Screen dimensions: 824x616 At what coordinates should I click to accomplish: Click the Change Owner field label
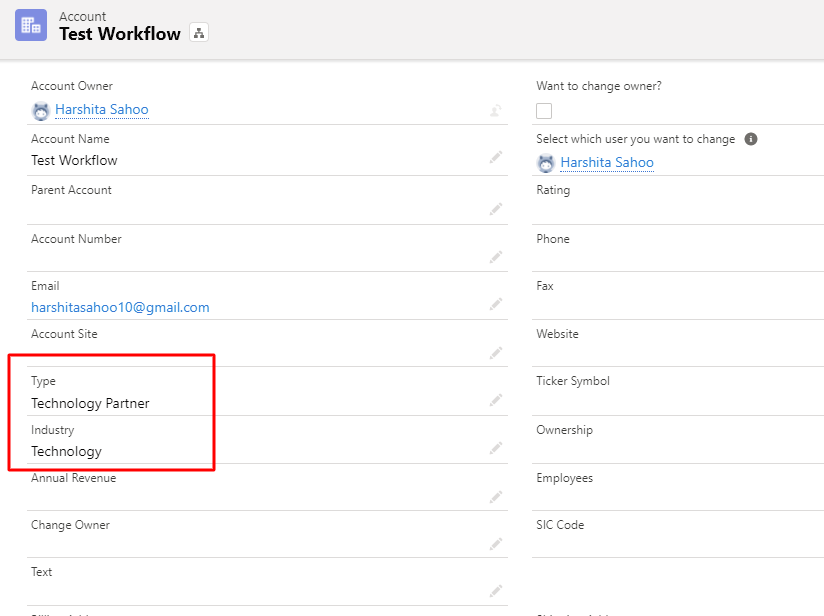coord(70,525)
